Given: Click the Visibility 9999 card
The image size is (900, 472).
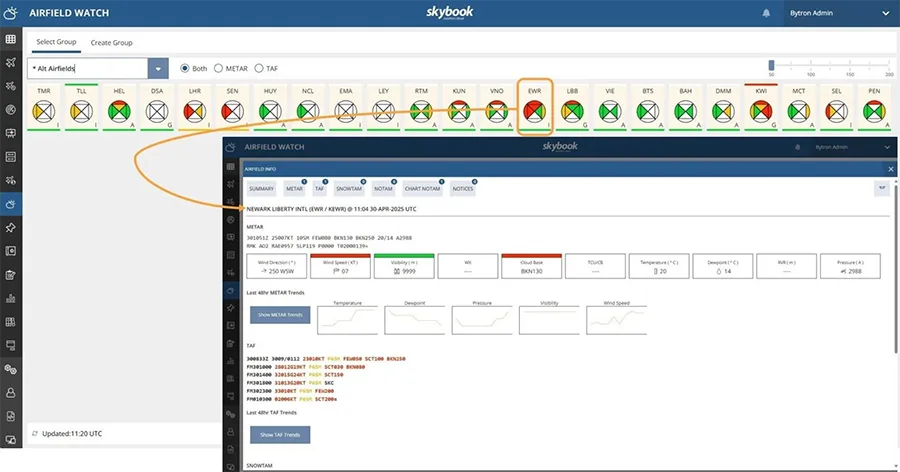Looking at the screenshot, I should pos(404,266).
